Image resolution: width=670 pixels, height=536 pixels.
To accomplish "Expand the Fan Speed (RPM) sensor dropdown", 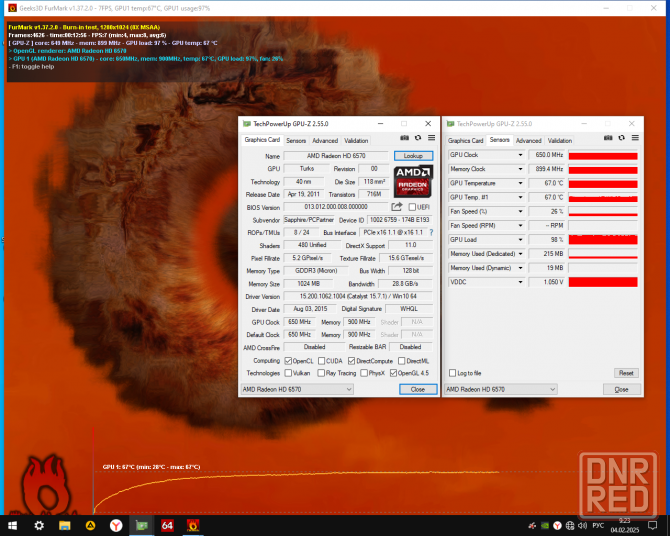I will pos(520,225).
